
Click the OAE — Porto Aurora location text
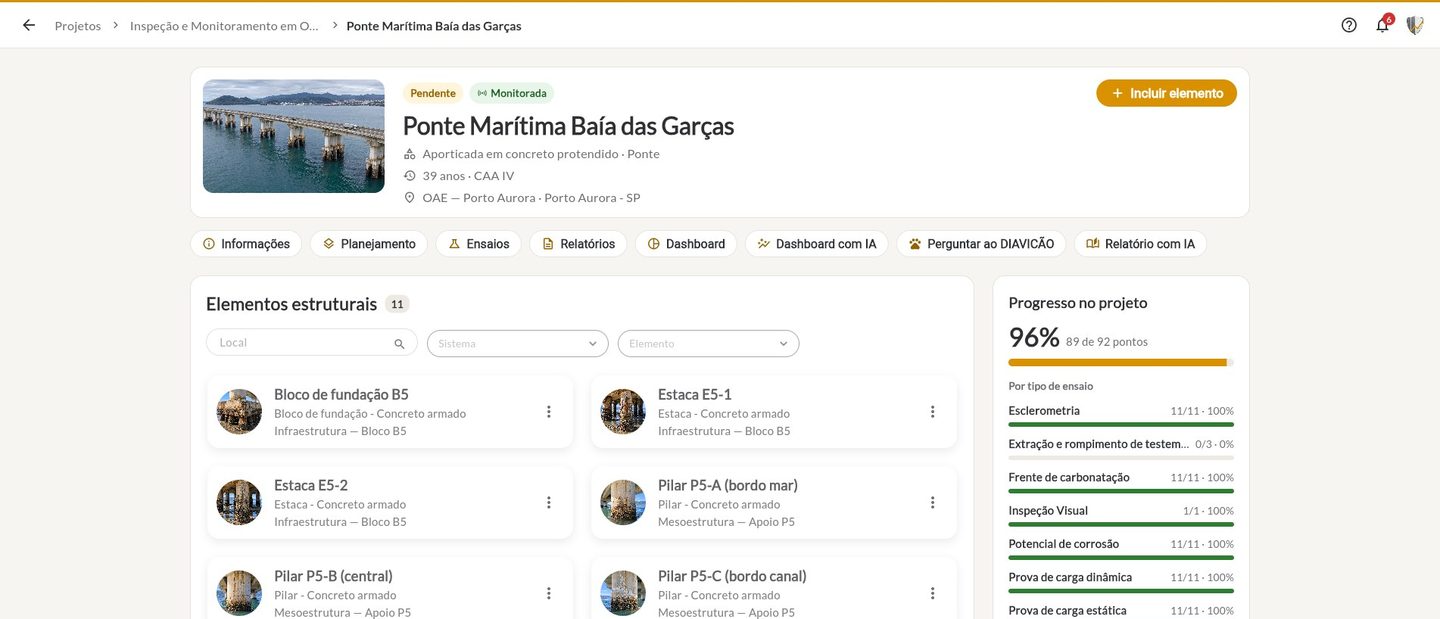pyautogui.click(x=531, y=197)
